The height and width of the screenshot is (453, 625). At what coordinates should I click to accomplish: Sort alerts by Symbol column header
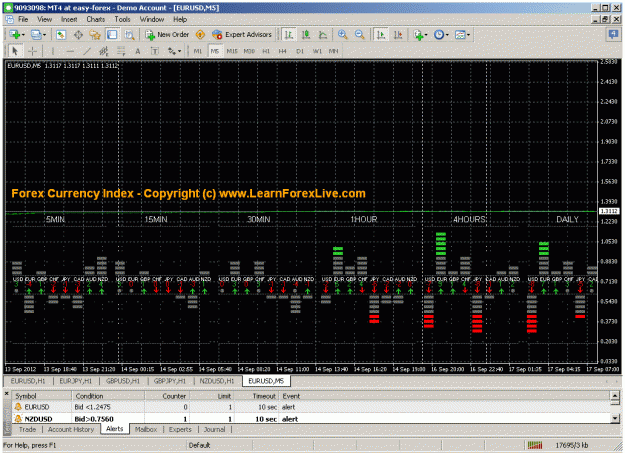click(x=41, y=396)
